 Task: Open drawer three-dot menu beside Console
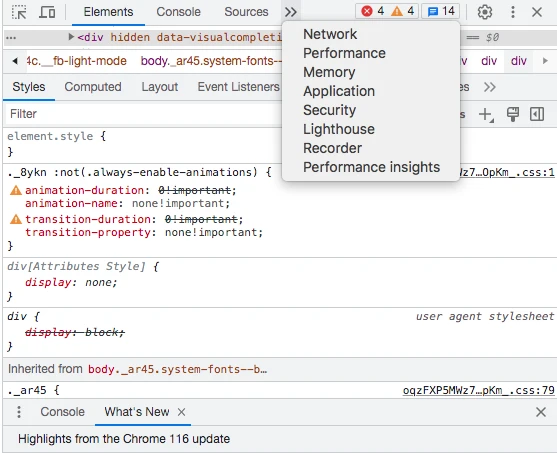pos(19,412)
